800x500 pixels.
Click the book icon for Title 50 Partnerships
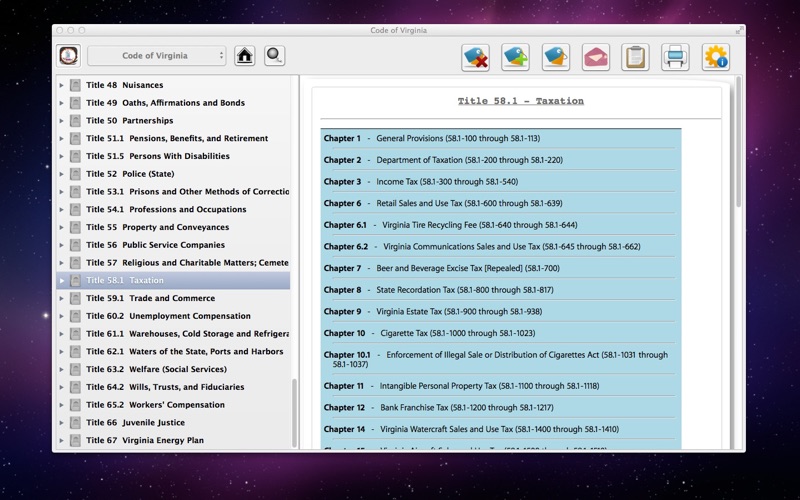click(76, 121)
